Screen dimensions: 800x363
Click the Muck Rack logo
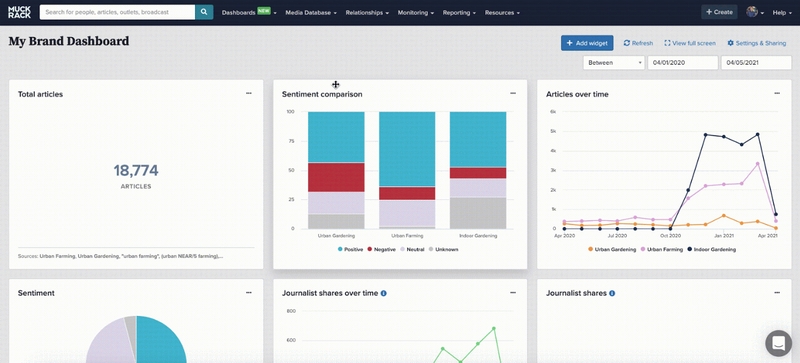[19, 12]
